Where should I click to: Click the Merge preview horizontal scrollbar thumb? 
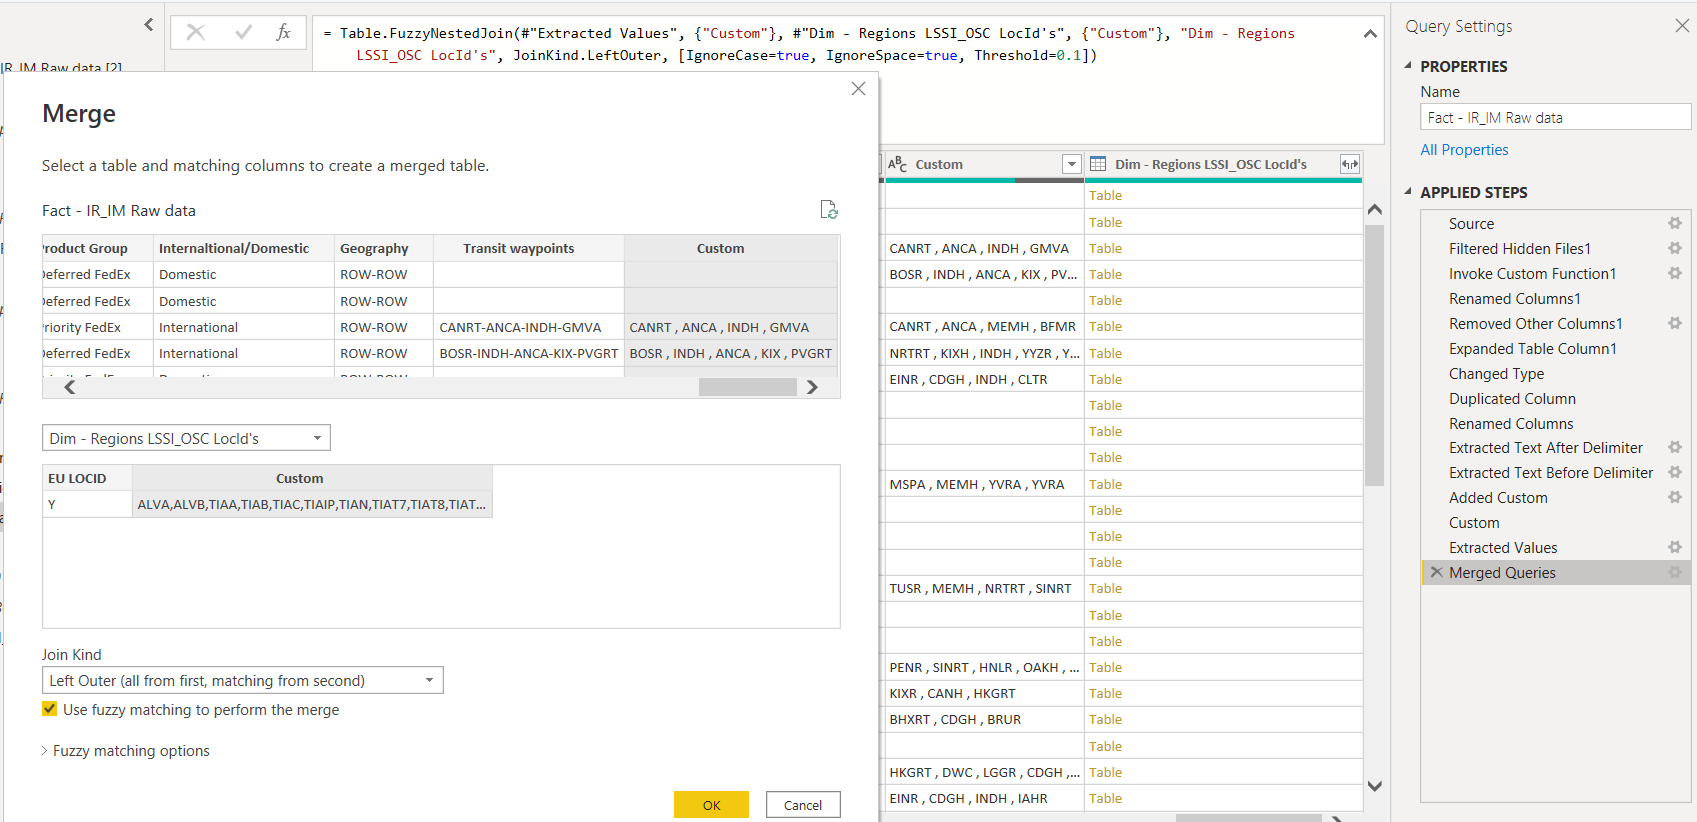click(747, 387)
